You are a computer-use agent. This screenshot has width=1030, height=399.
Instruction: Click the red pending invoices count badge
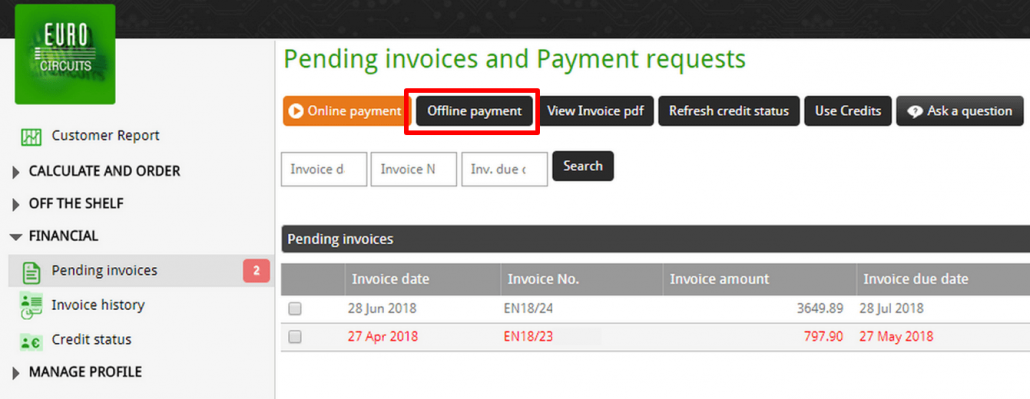tap(257, 271)
